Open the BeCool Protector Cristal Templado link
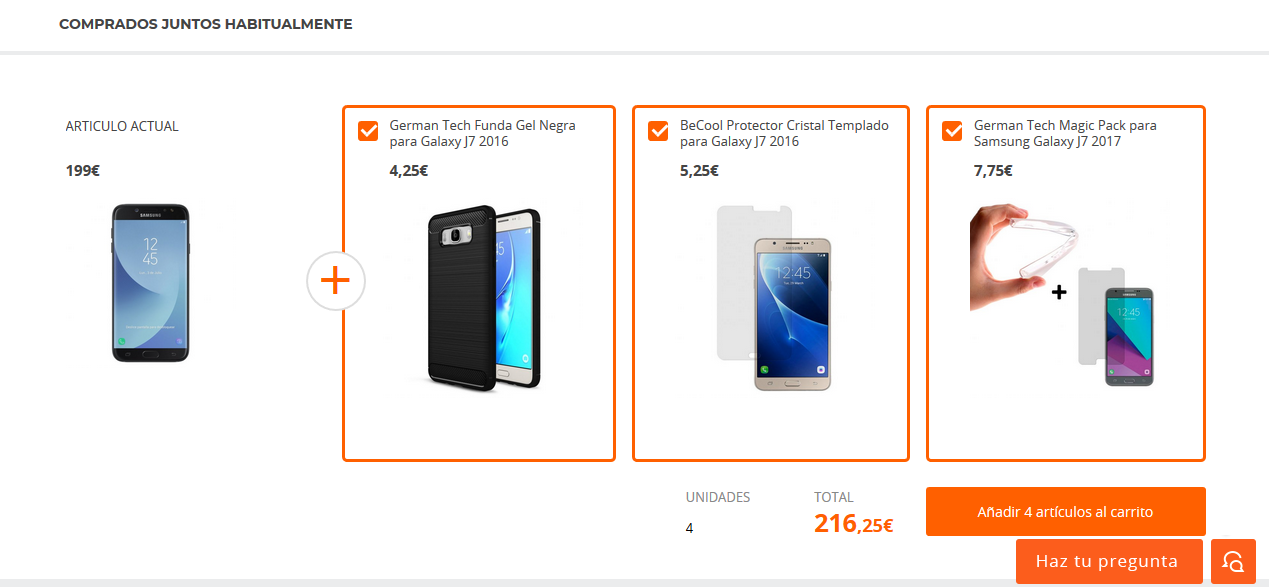 tap(783, 133)
